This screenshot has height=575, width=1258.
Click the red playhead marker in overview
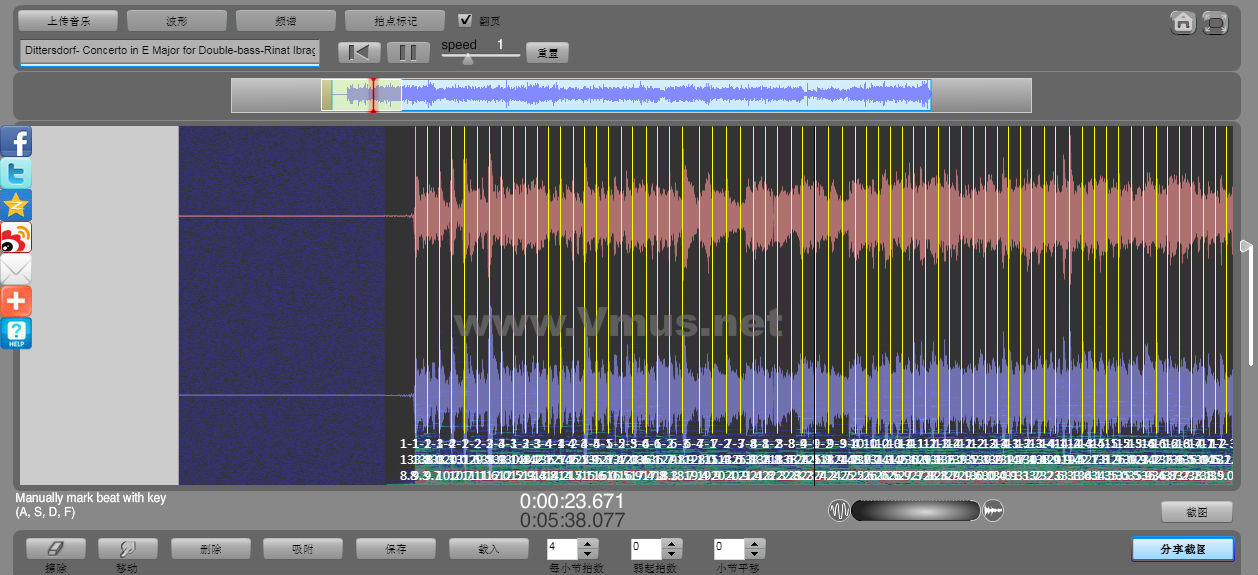coord(373,95)
